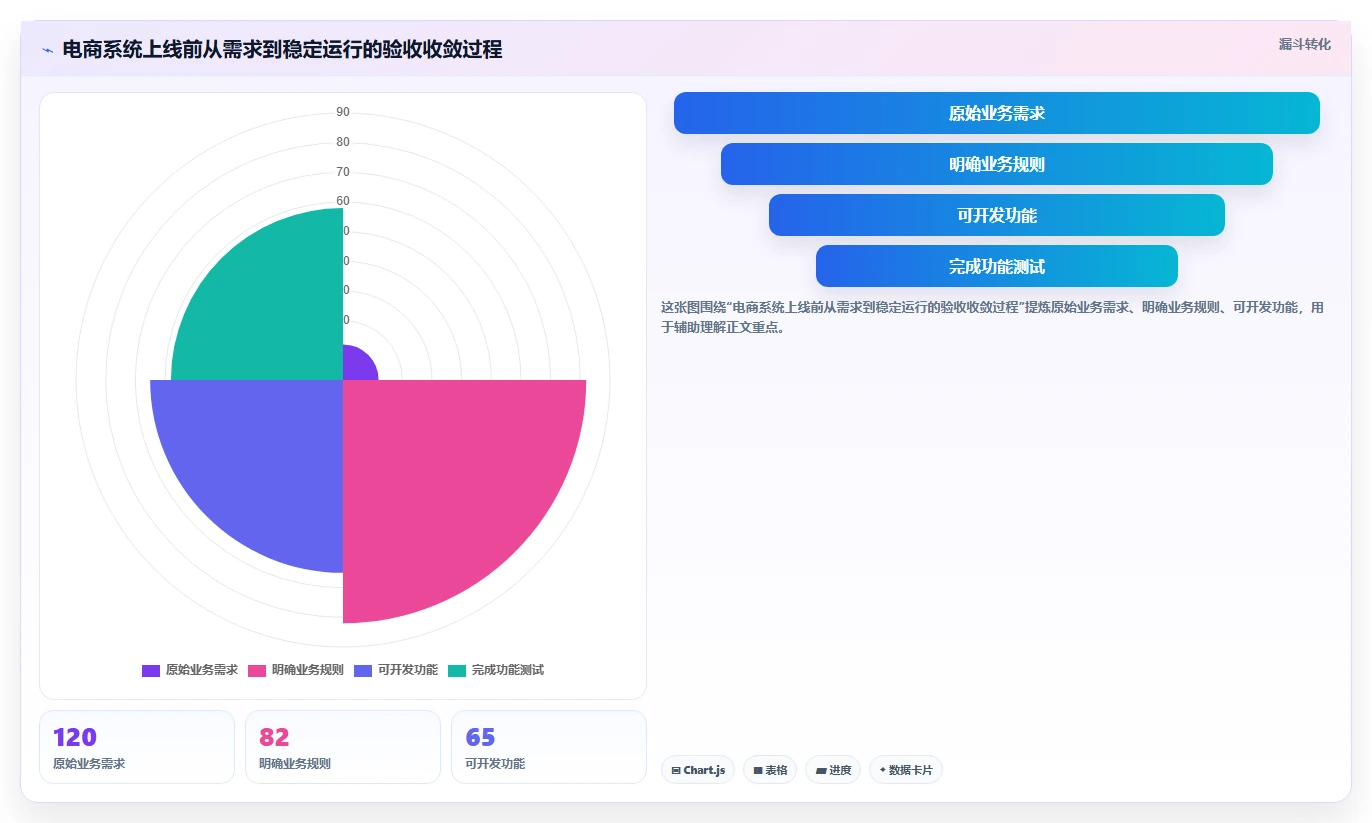
Task: Click the 数据卡片 tag chip
Action: (x=906, y=770)
